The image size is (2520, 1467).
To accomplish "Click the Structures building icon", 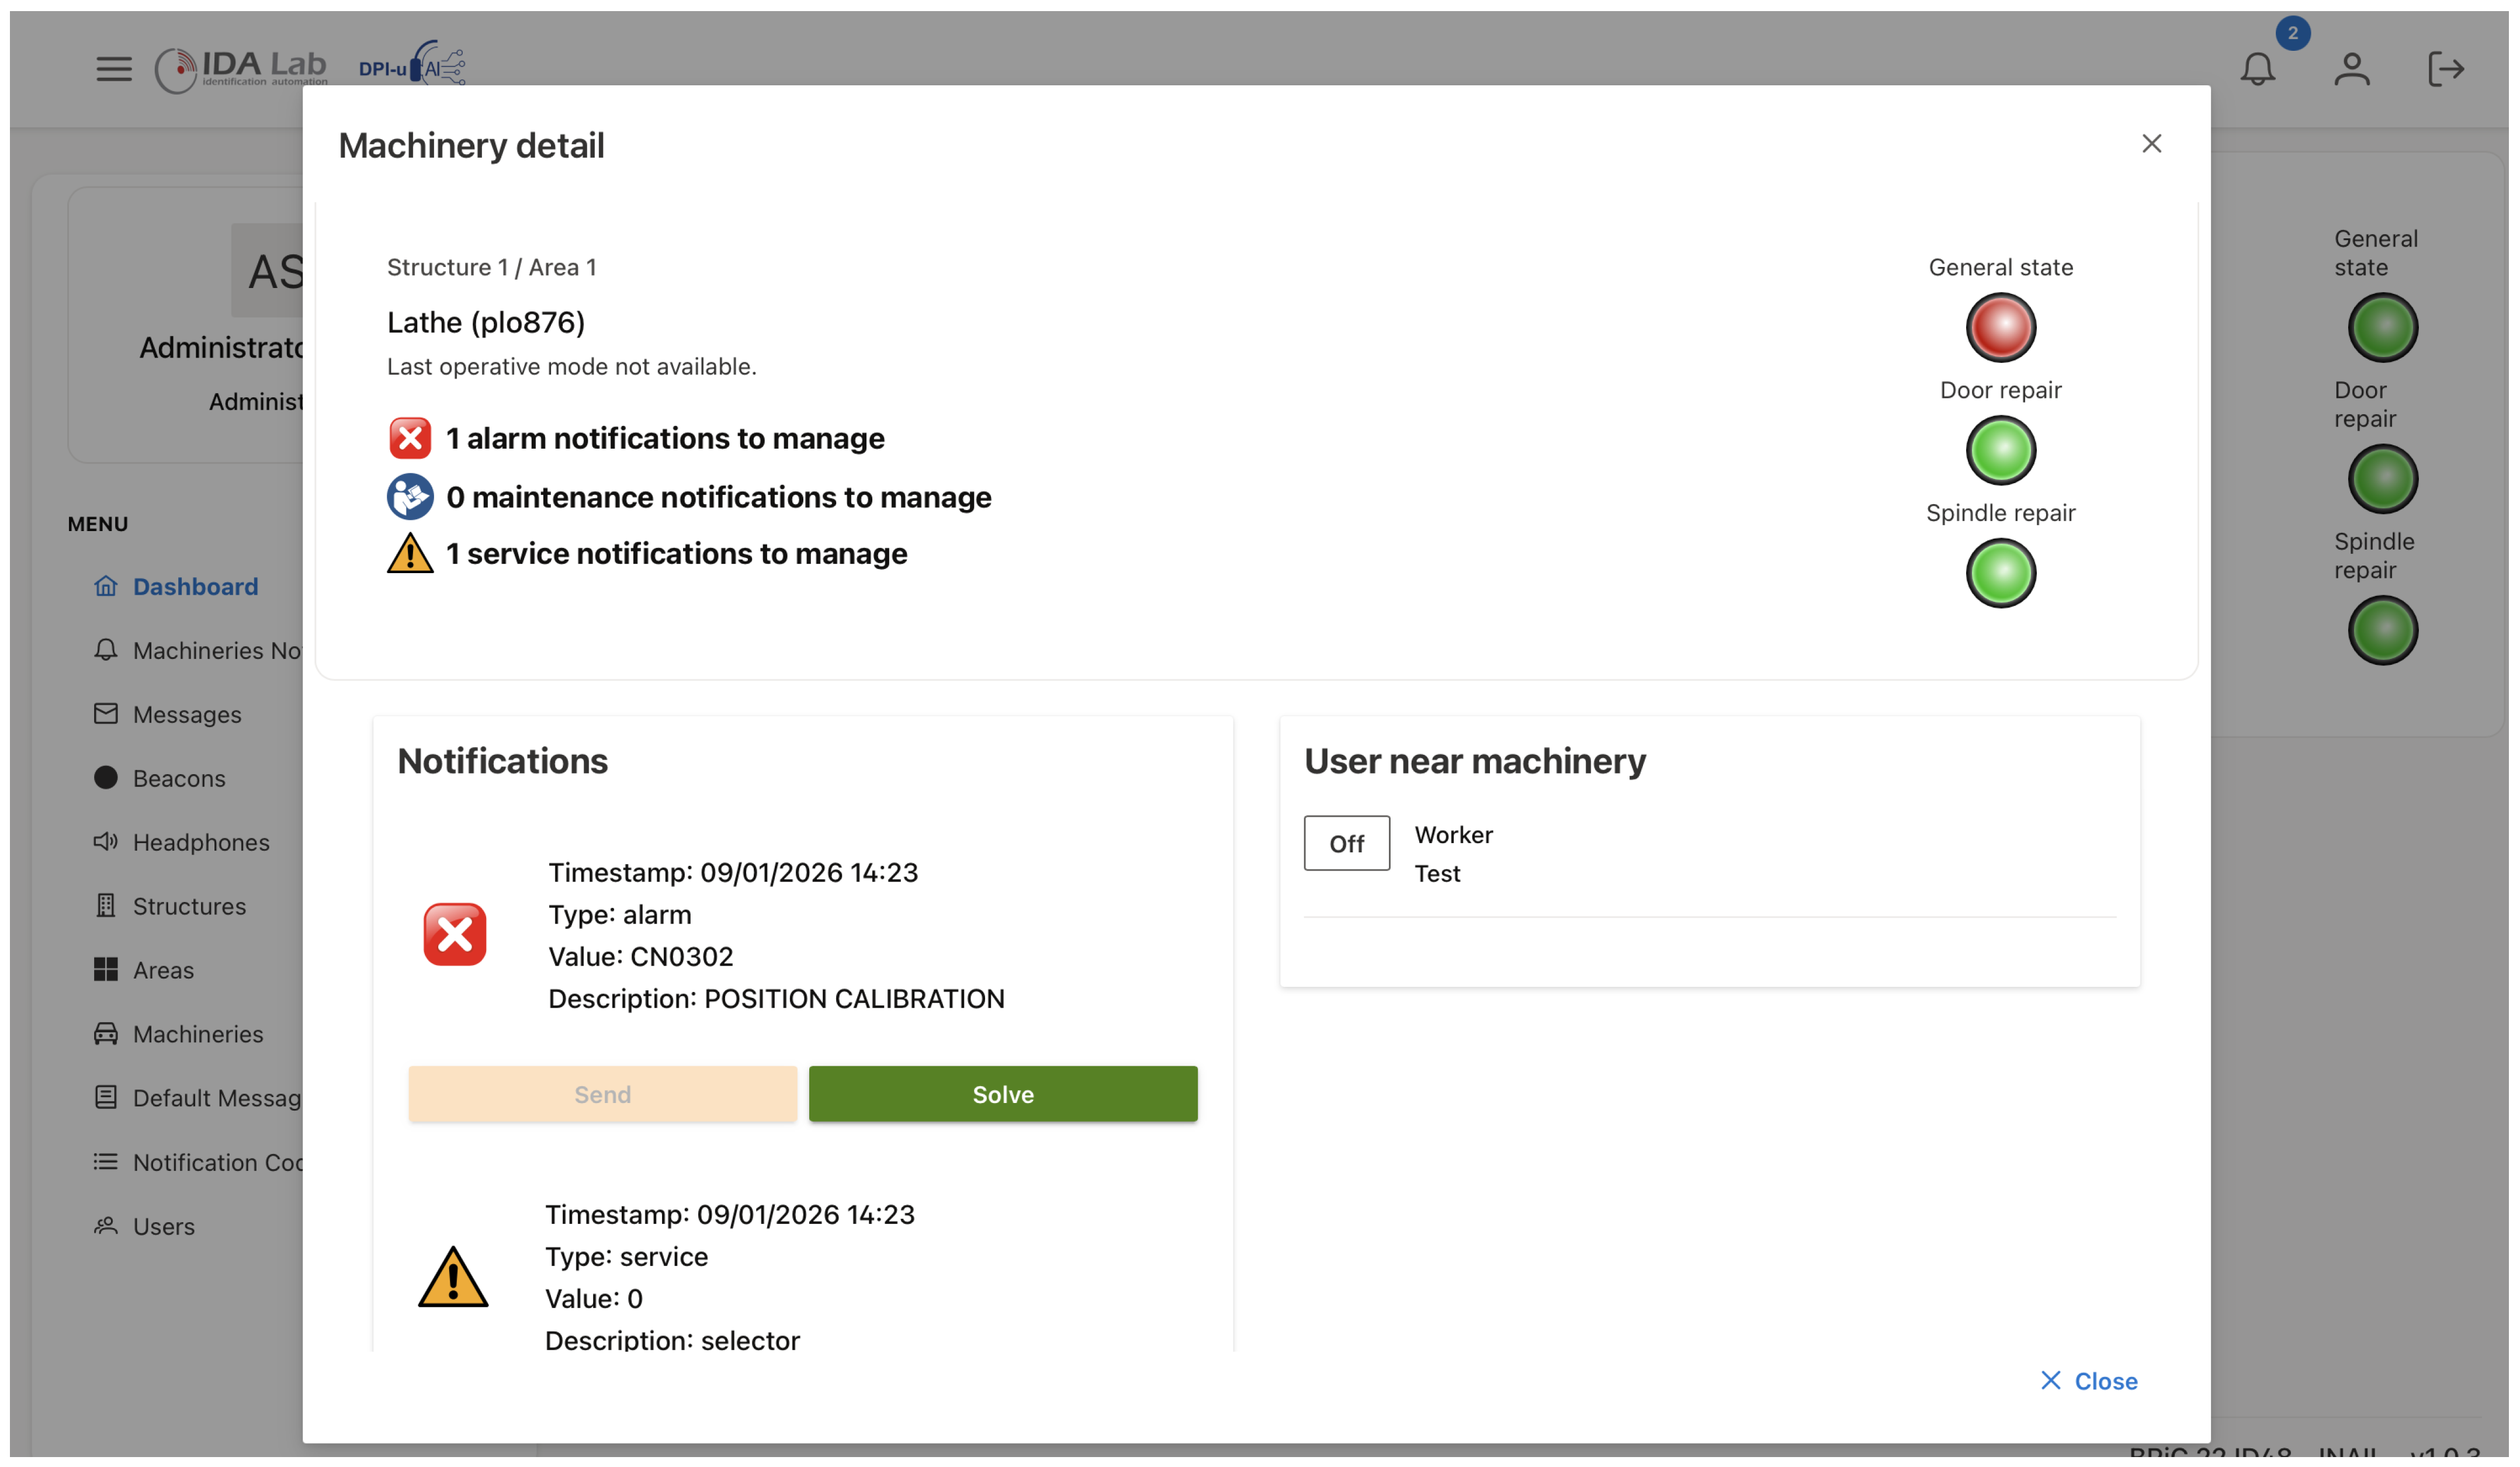I will click(106, 905).
